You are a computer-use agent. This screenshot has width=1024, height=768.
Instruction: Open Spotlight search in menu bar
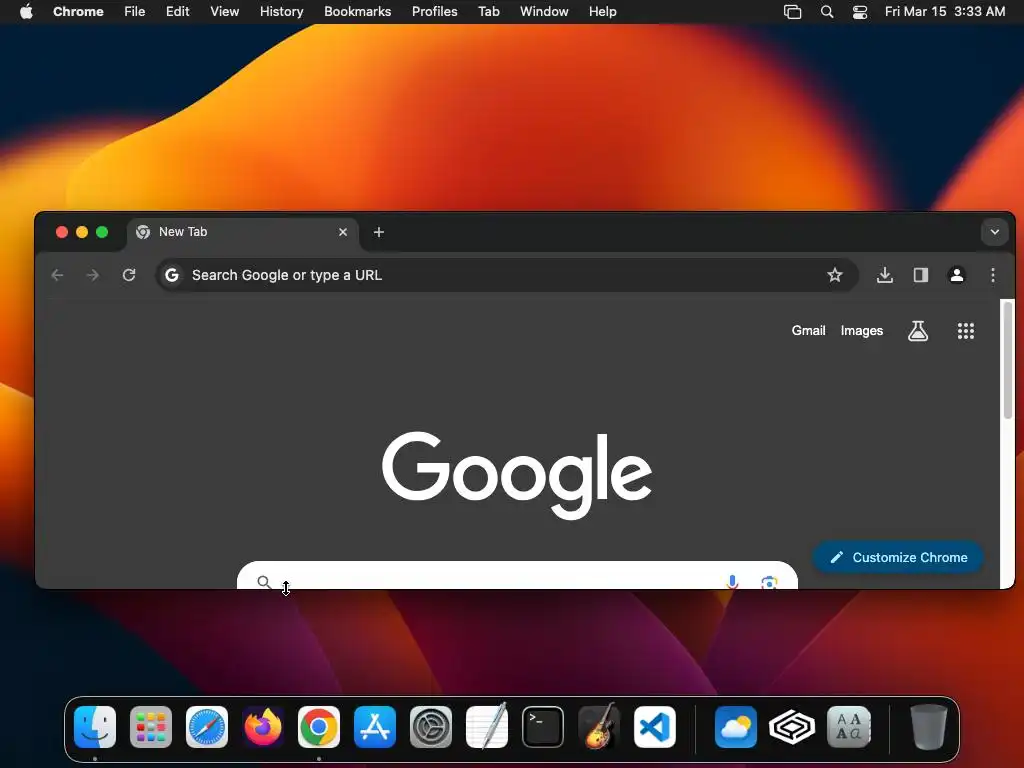click(827, 12)
